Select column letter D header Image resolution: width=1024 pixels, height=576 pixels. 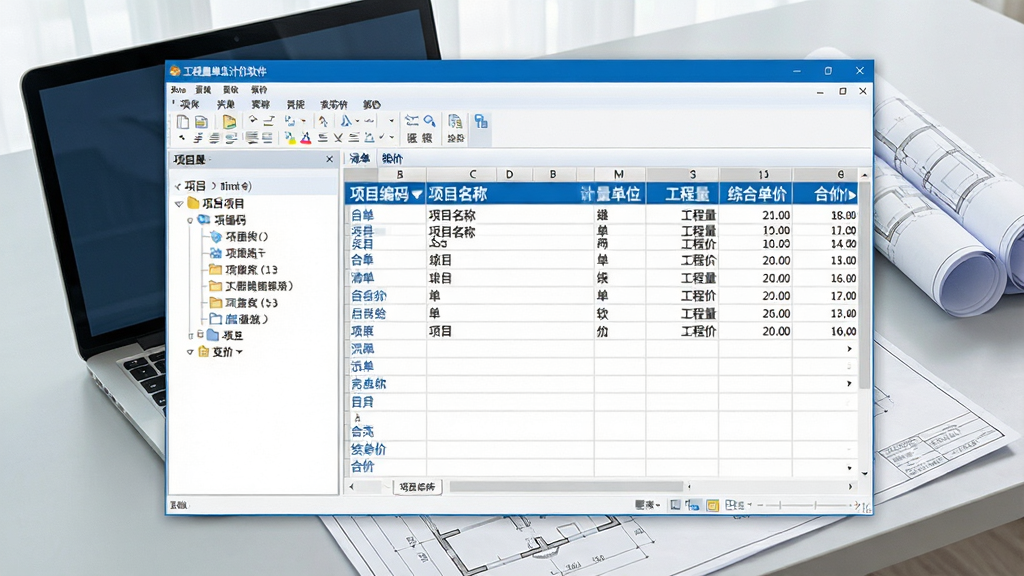(x=509, y=174)
